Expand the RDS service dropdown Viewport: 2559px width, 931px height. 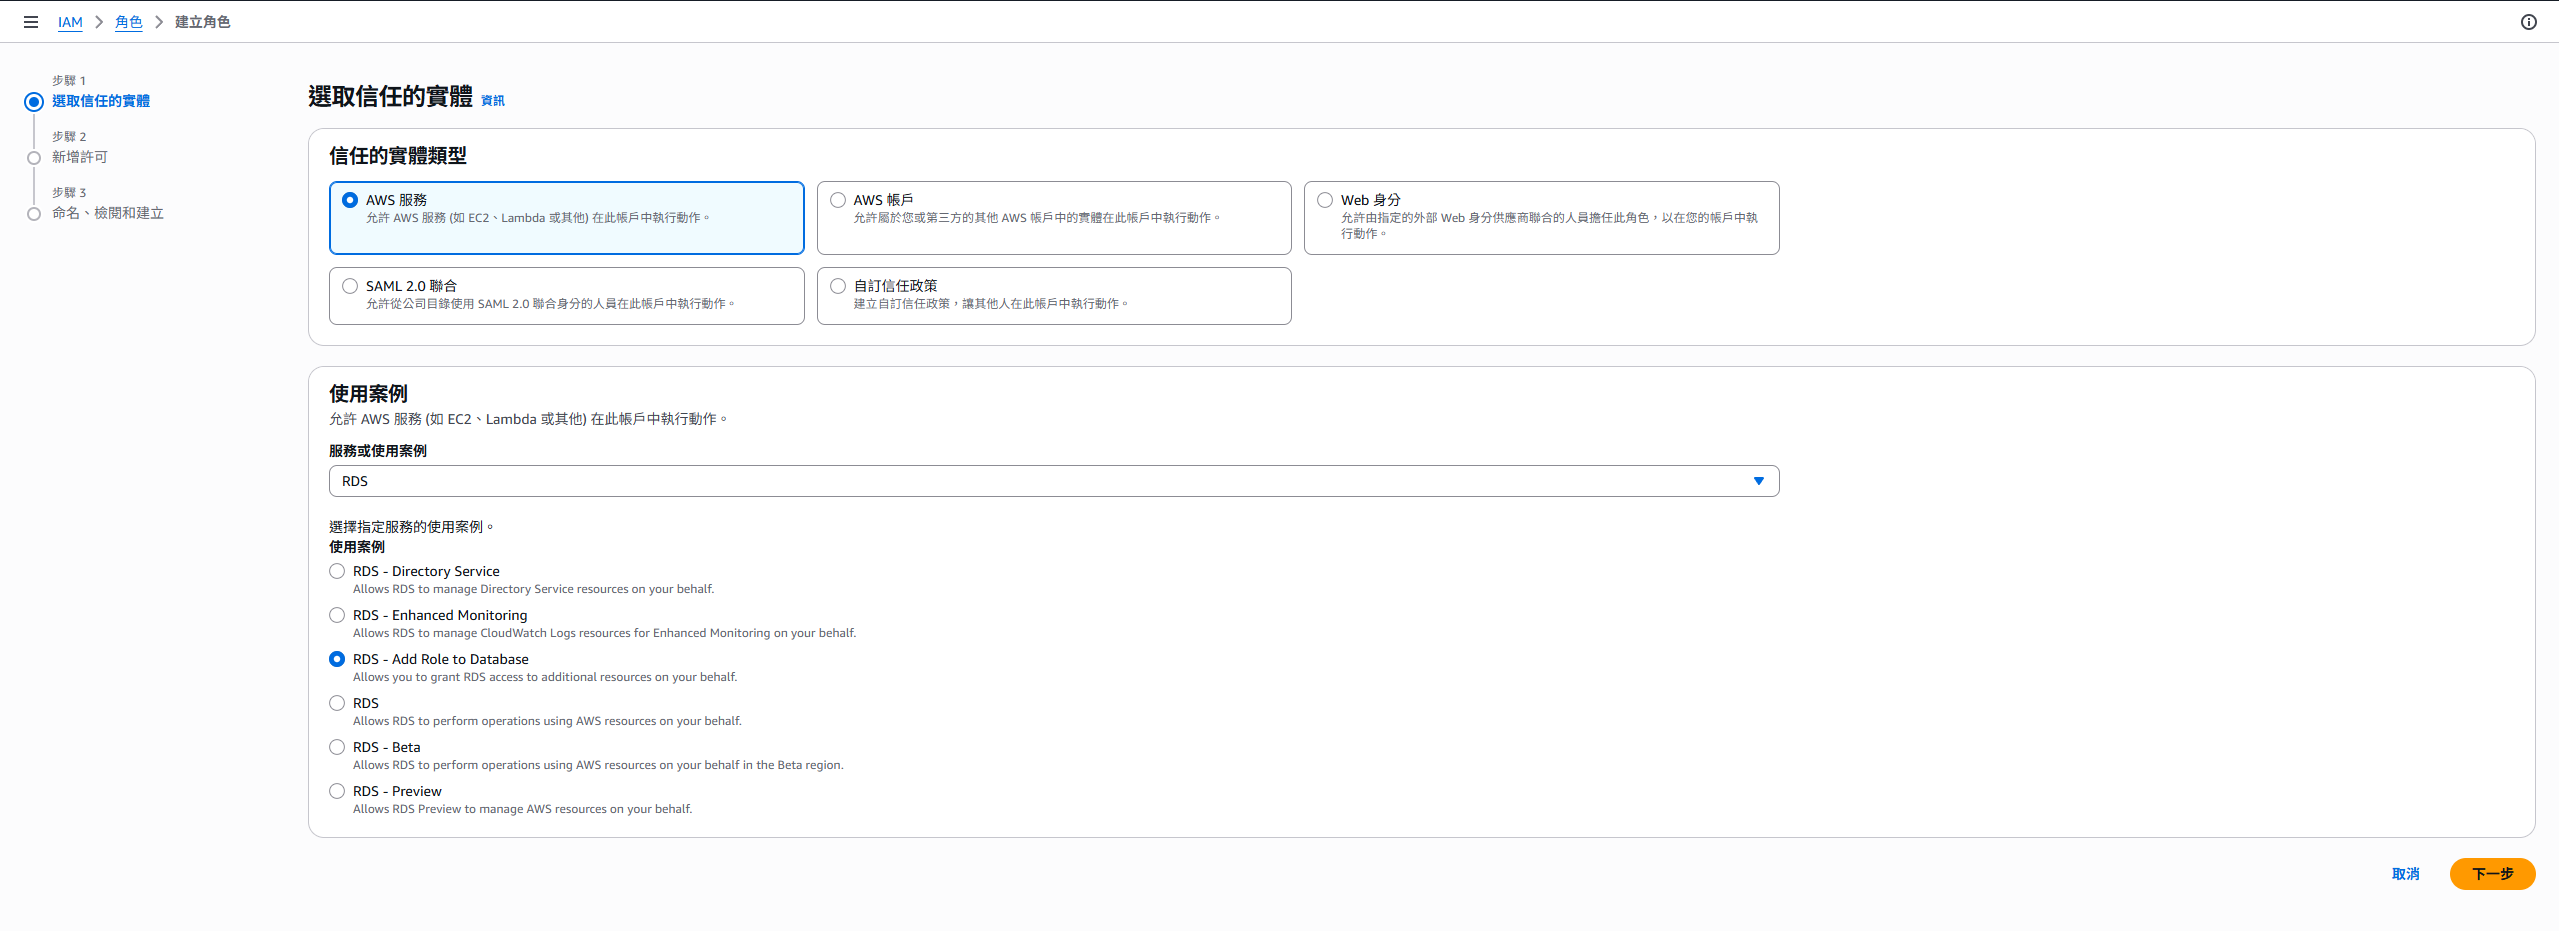pos(1054,481)
